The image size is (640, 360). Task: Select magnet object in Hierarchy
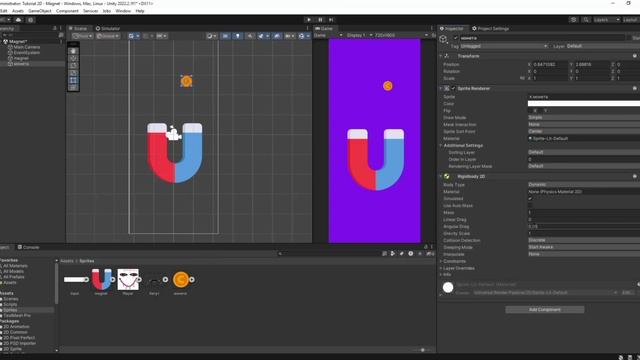21,58
